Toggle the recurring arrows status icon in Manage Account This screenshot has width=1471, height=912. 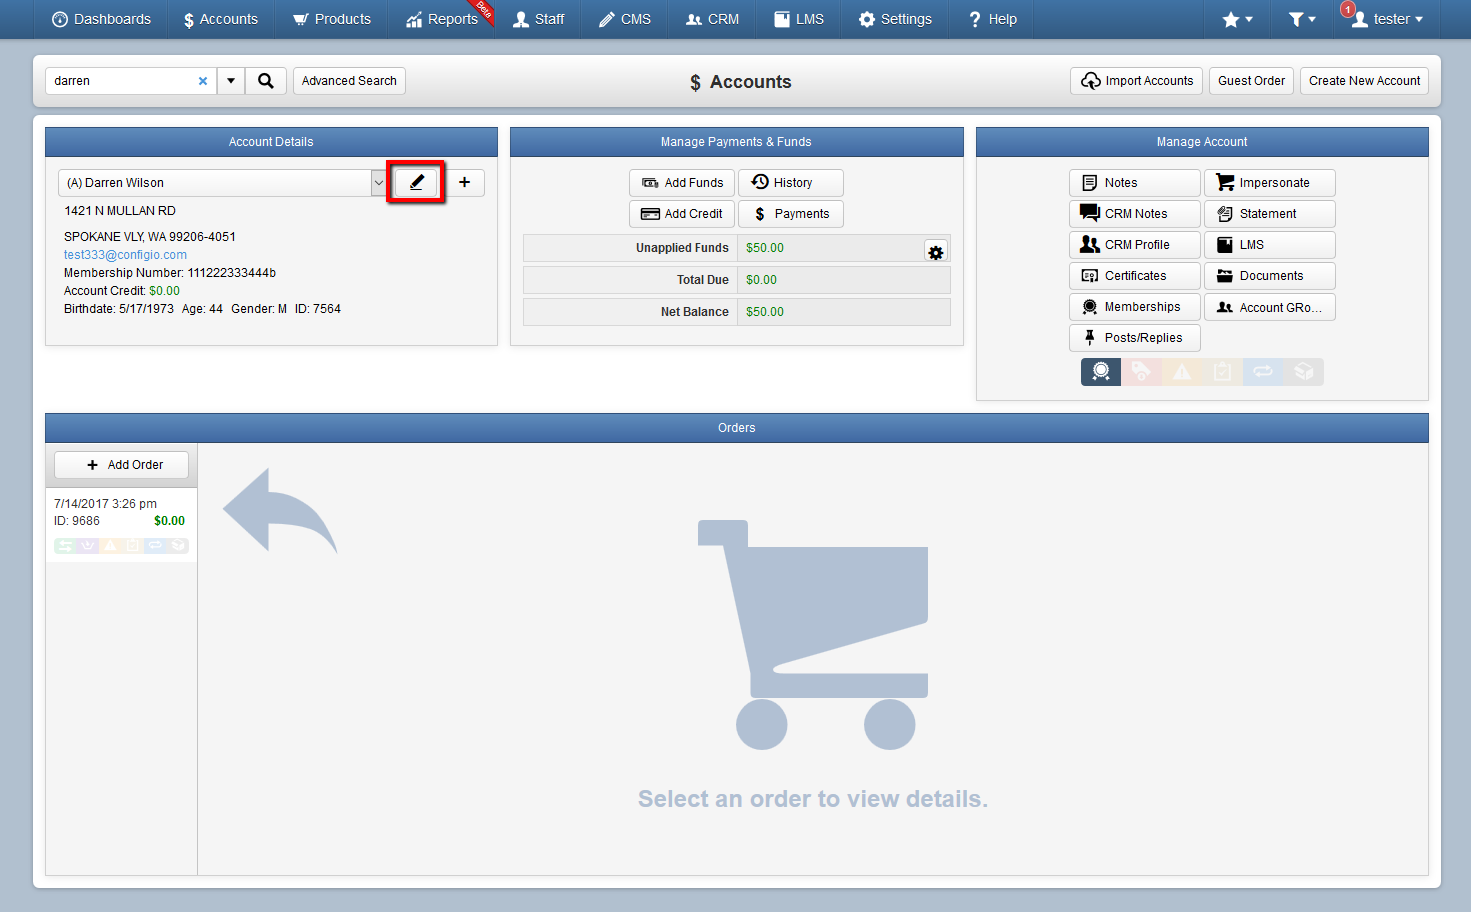point(1263,372)
